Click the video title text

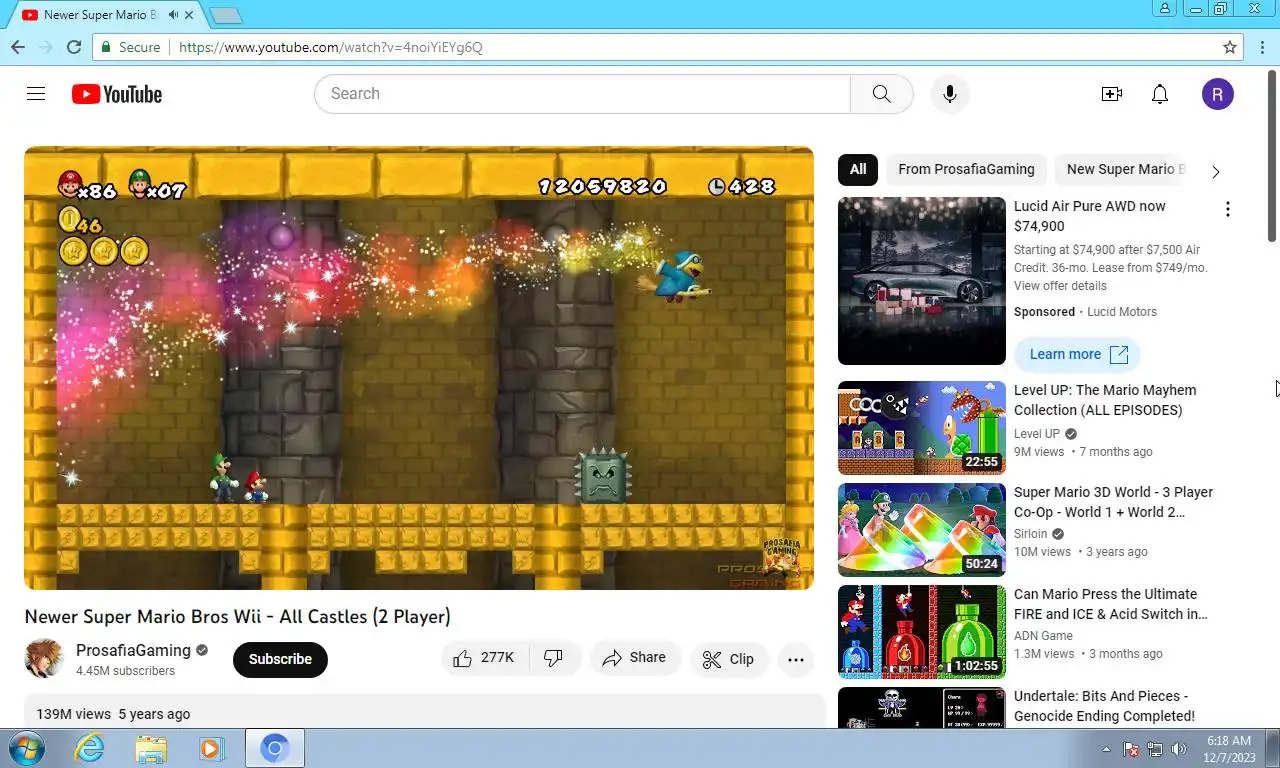coord(237,617)
